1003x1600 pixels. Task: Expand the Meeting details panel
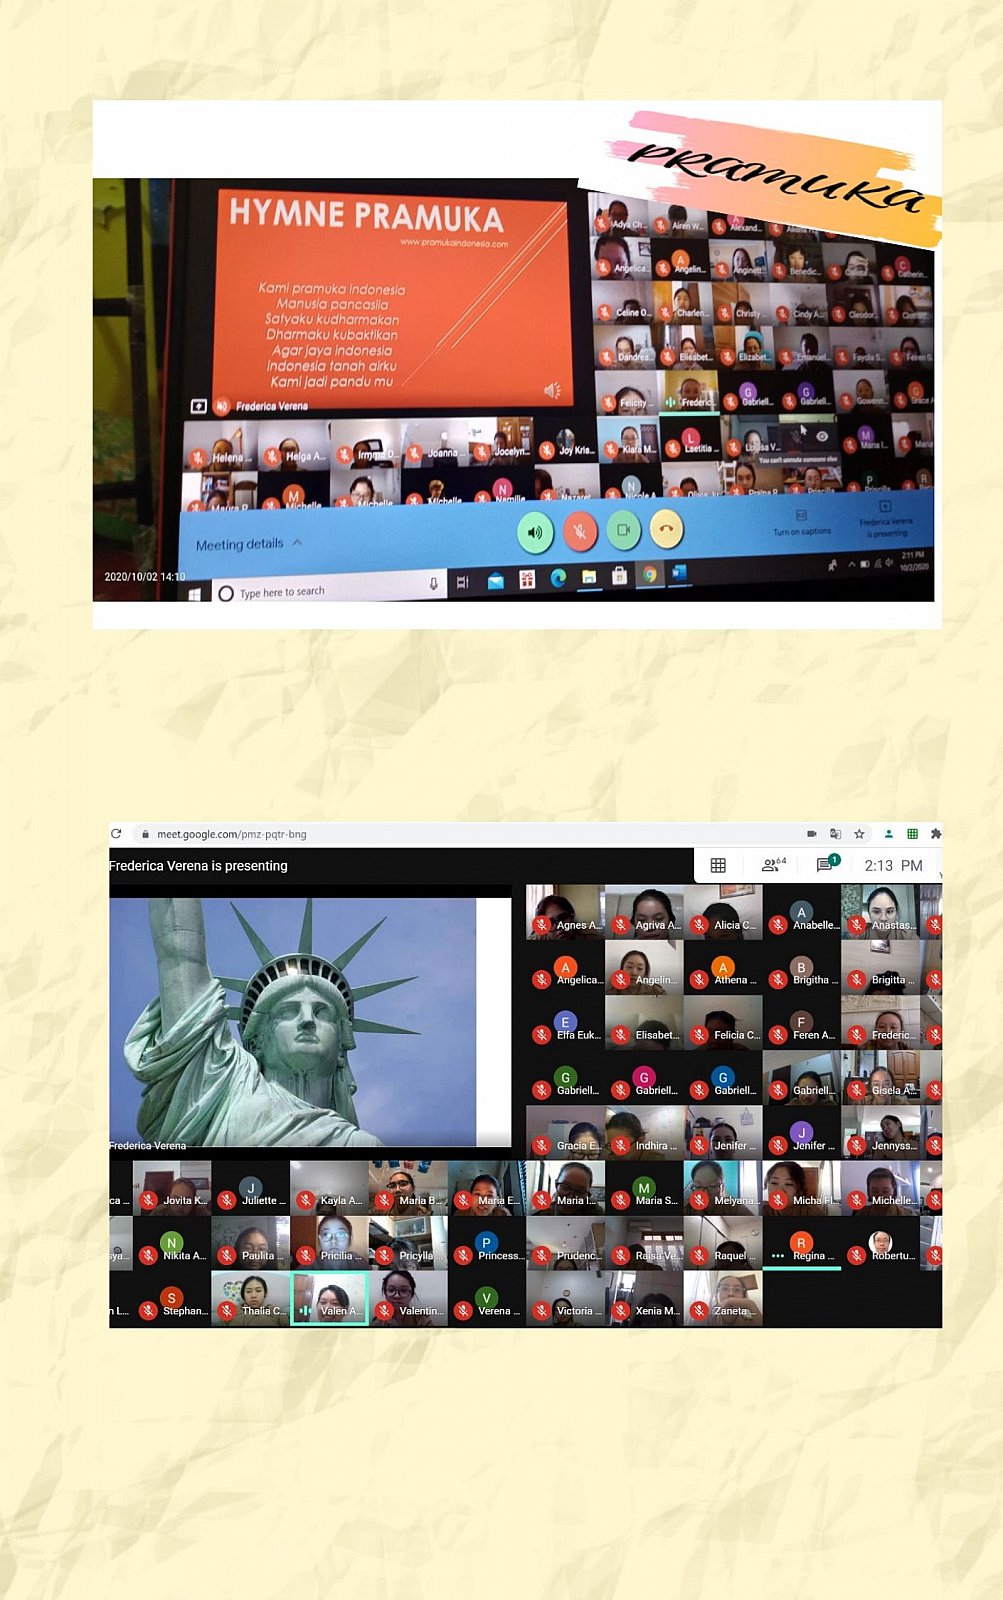click(249, 544)
